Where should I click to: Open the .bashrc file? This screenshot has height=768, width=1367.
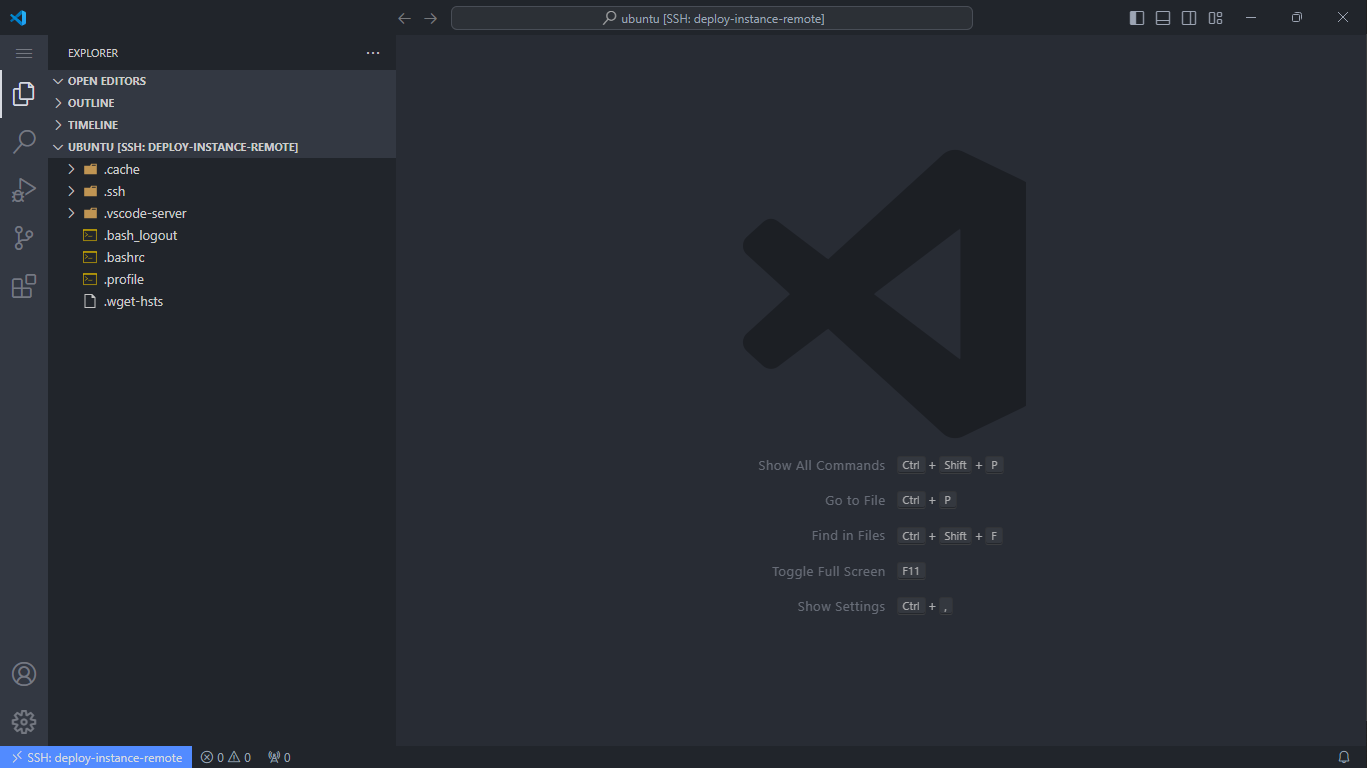click(222, 257)
